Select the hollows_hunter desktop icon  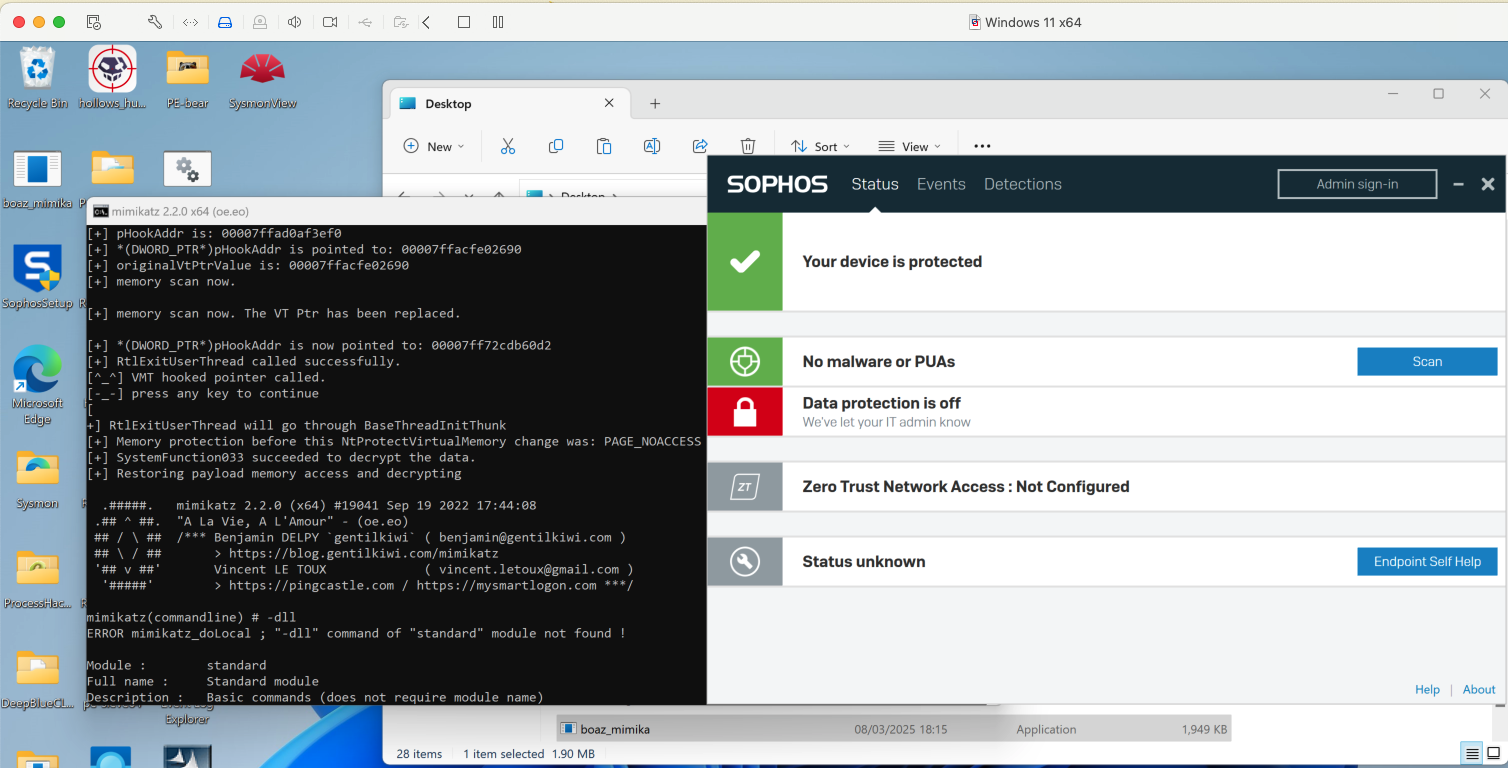112,77
